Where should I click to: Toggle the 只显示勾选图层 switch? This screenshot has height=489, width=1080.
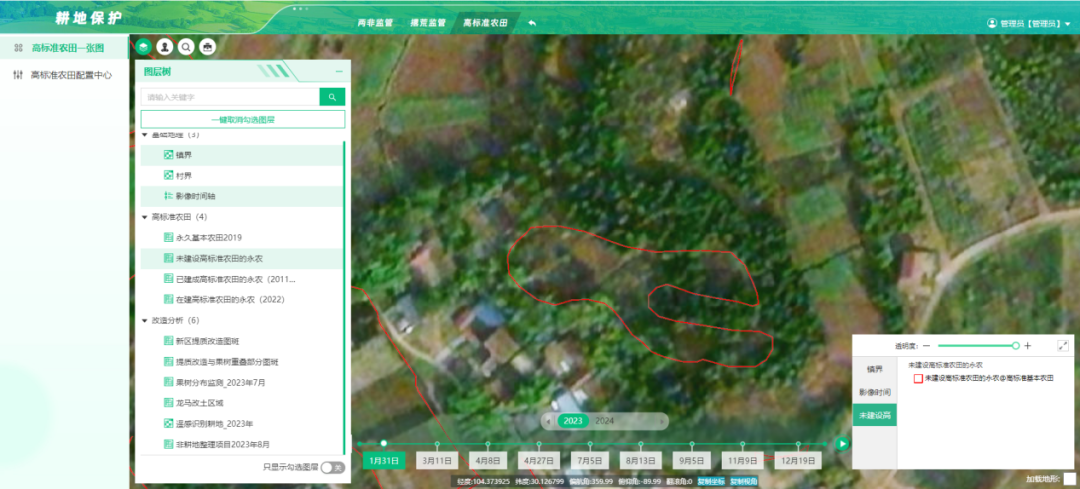332,467
